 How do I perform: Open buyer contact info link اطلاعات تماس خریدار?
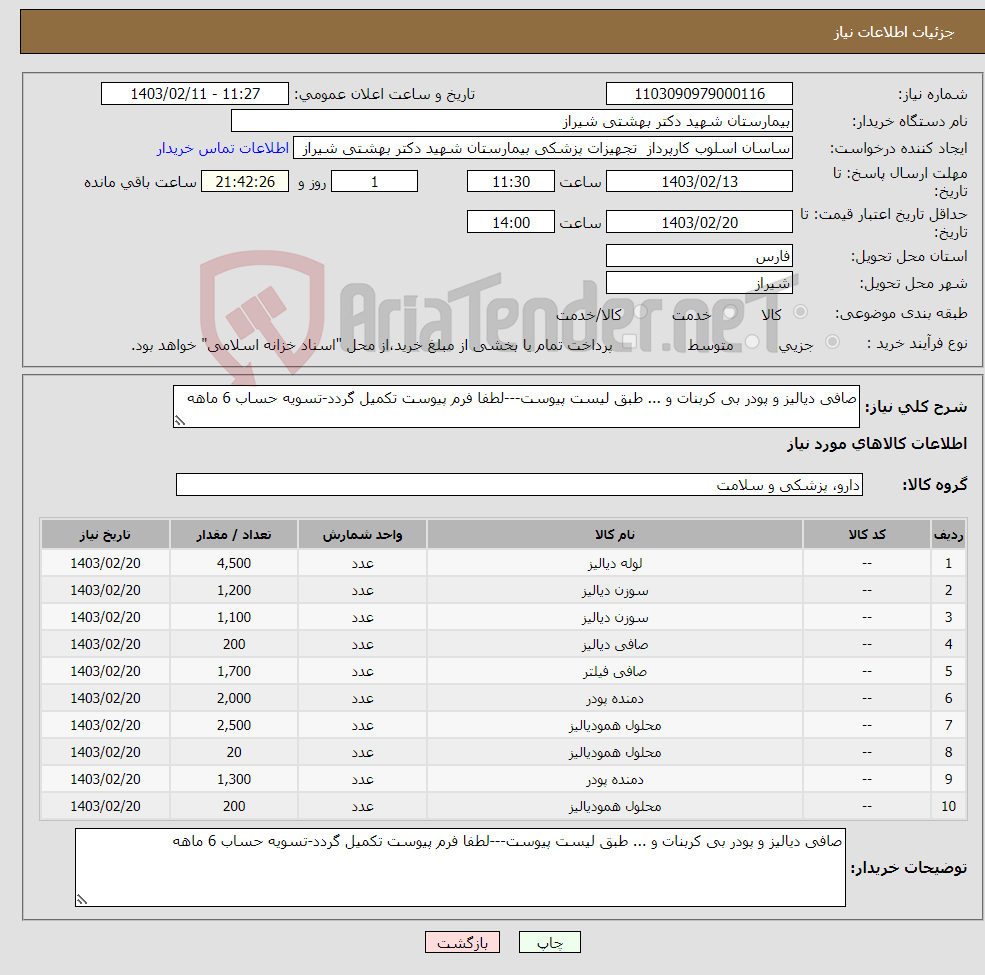(223, 148)
